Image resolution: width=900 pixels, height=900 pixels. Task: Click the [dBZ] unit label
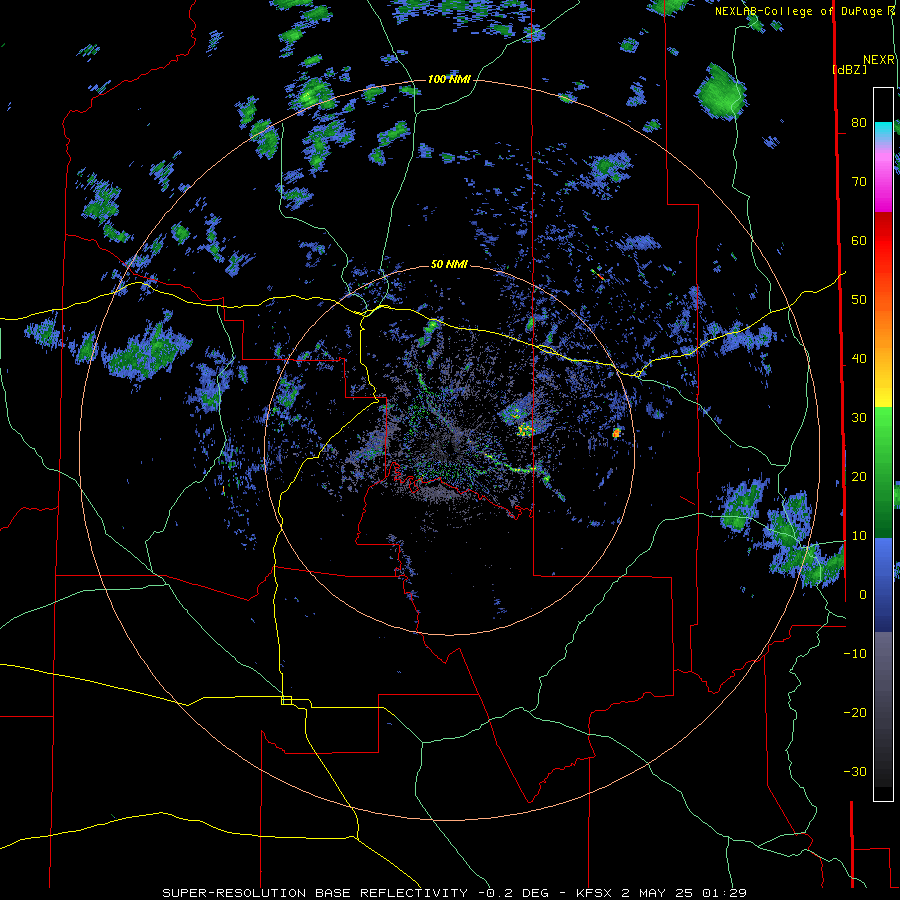(850, 70)
